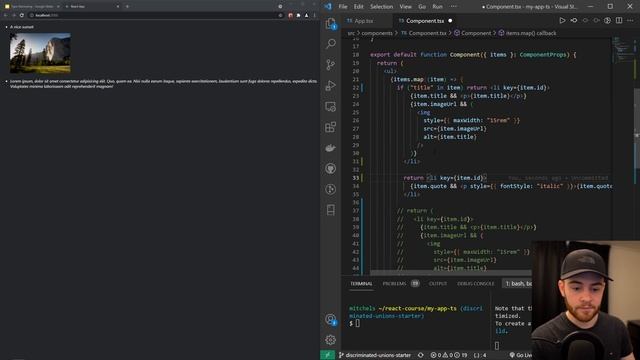Open the Remote Explorer view
640x360 pixels.
pos(331,107)
